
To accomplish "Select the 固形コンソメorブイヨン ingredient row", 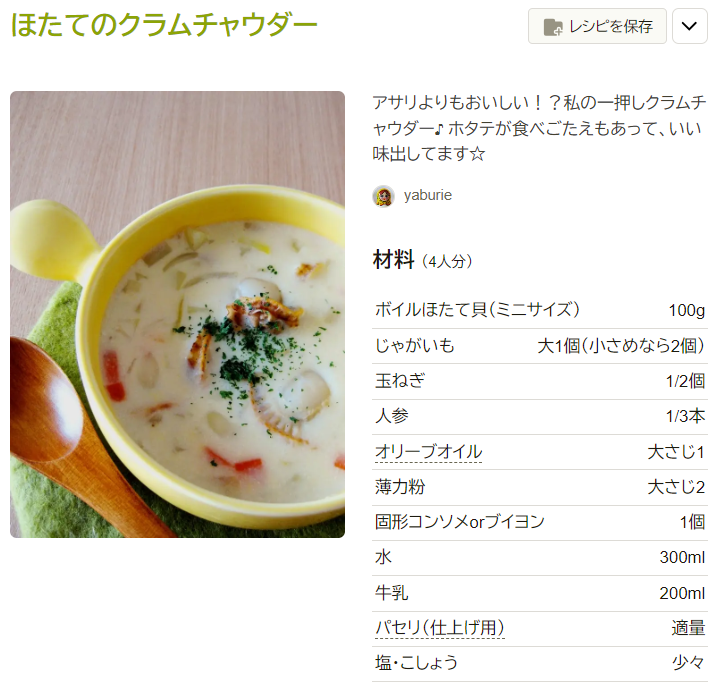I will tap(540, 523).
